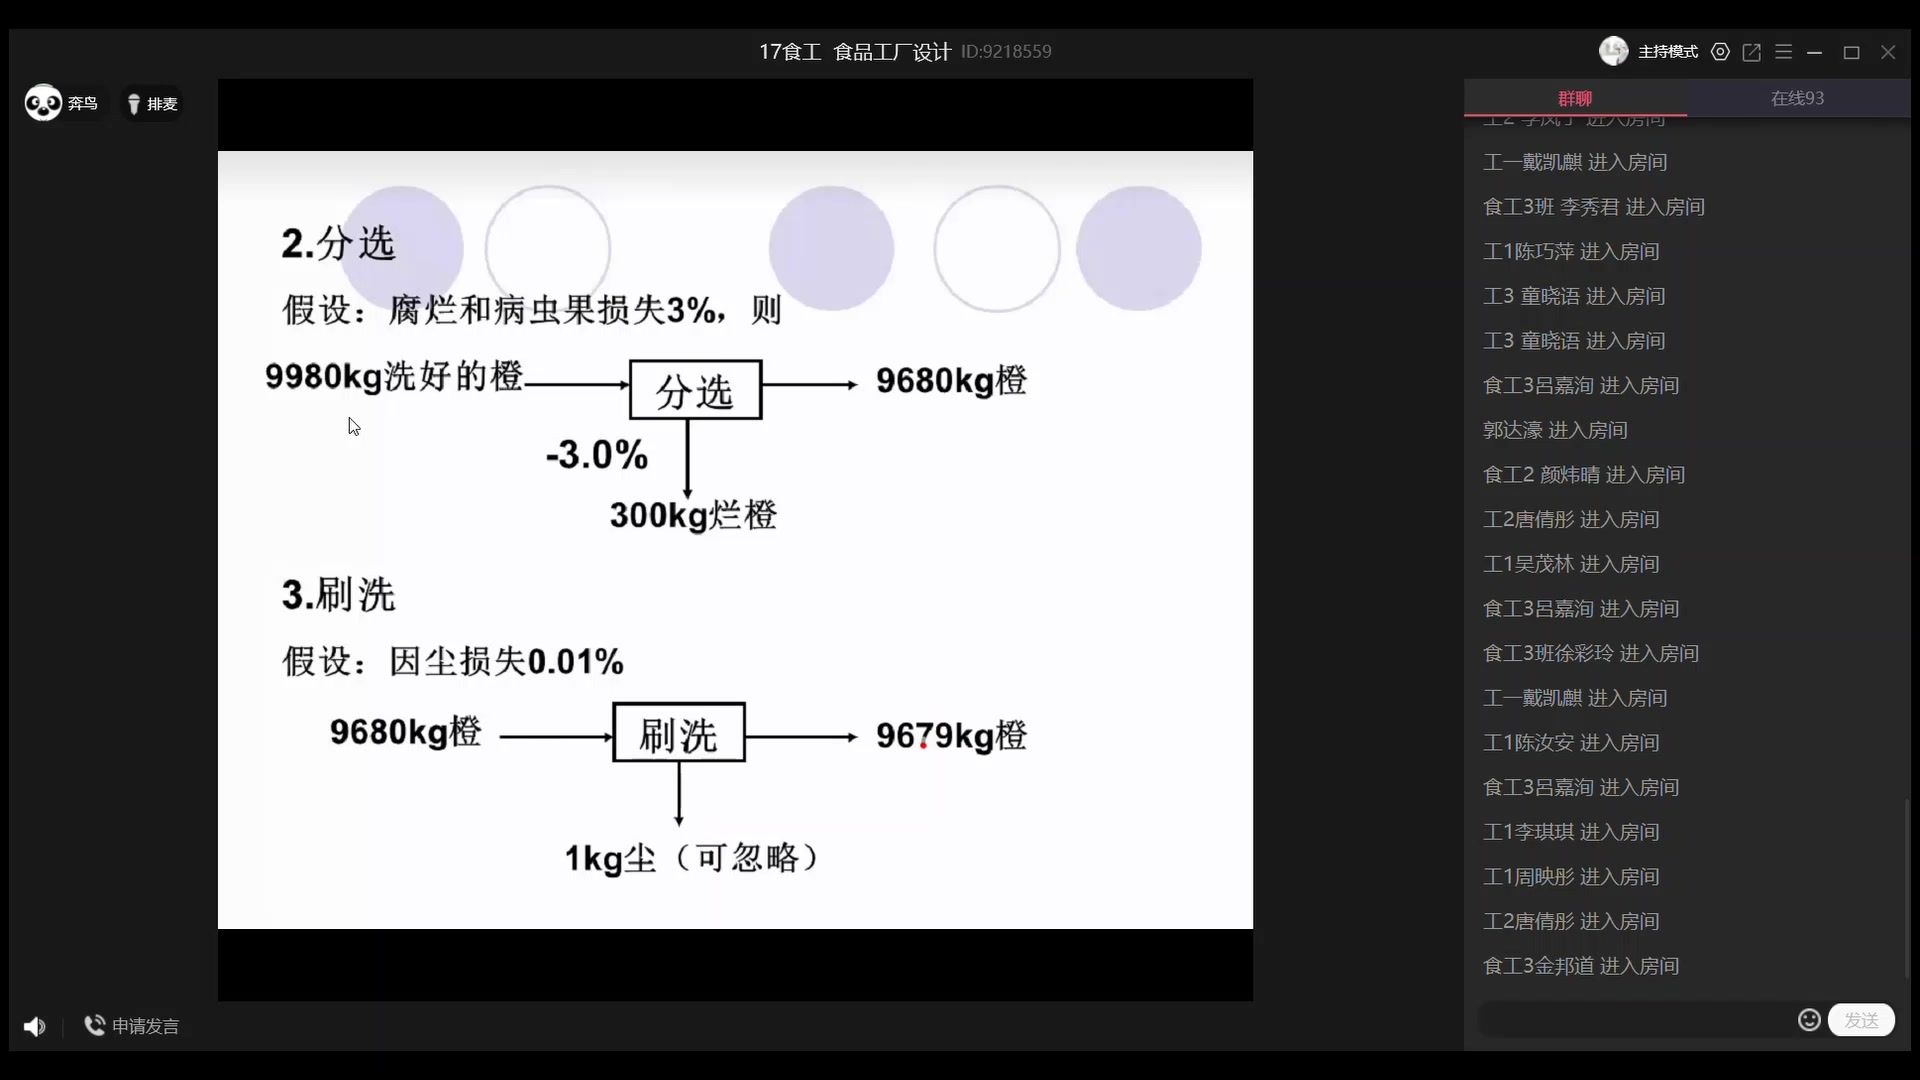Click chat entry 食工2 颜炜晴 进入房间
1920x1080 pixels.
click(x=1583, y=475)
